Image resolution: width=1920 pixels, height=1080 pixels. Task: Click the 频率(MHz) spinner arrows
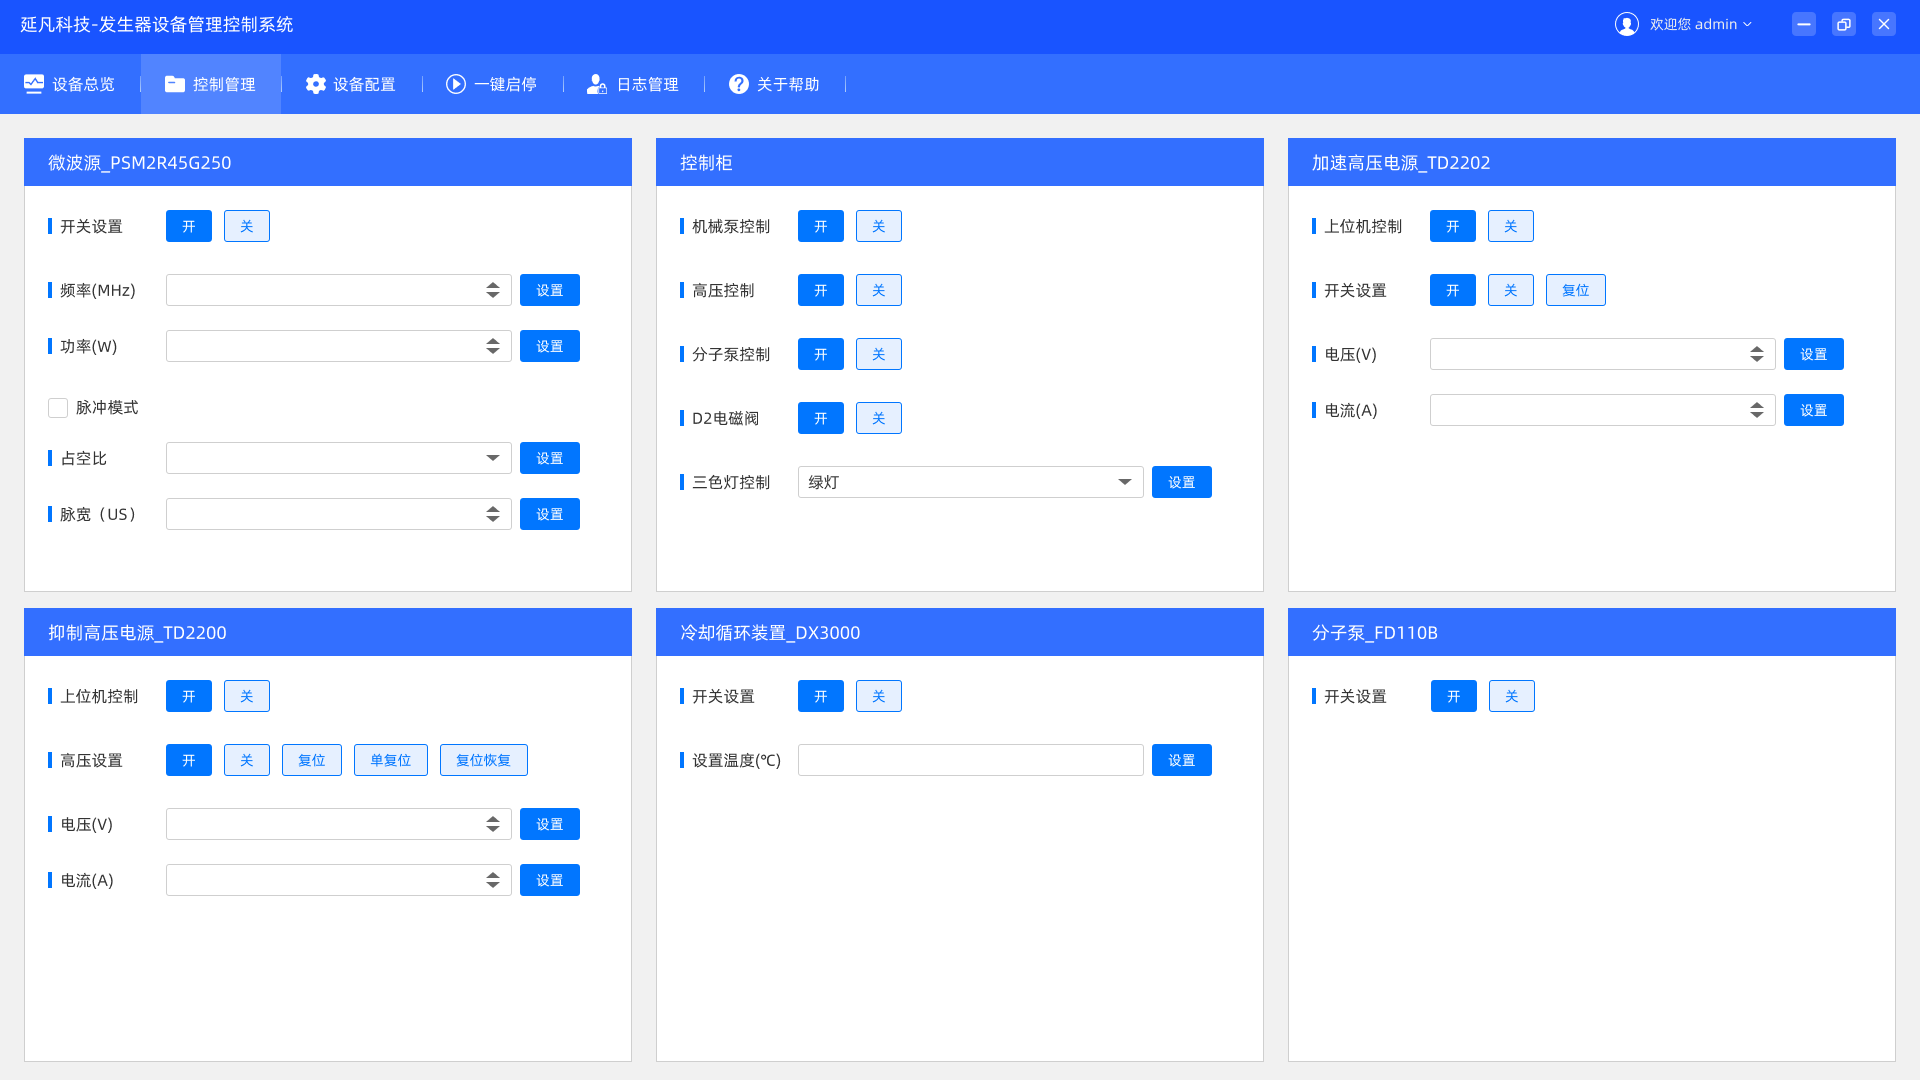[x=493, y=290]
